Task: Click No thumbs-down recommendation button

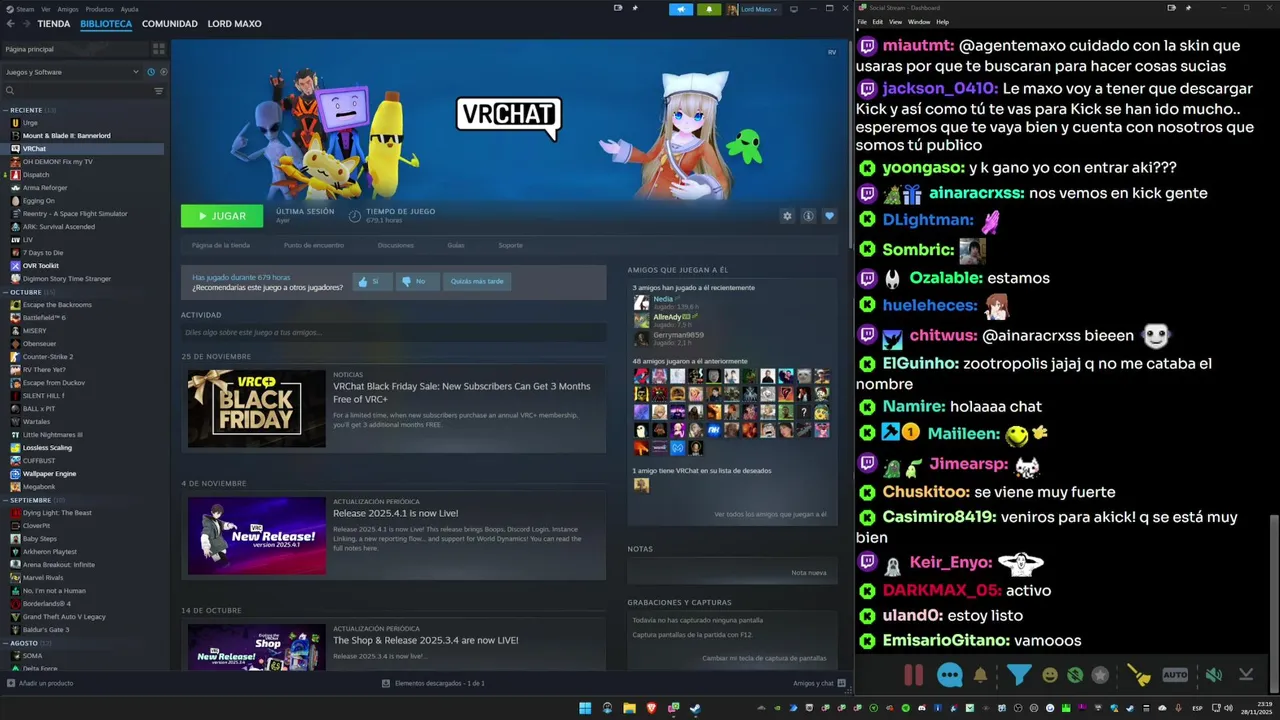Action: [417, 282]
